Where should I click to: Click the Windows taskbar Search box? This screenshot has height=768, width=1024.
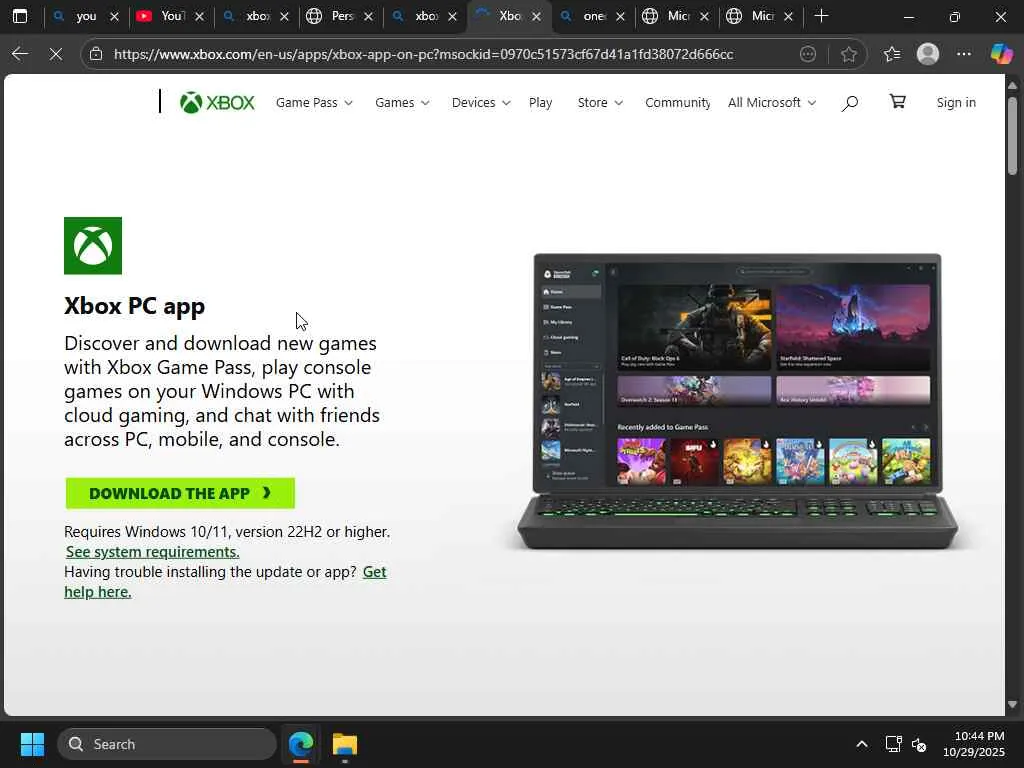[167, 744]
